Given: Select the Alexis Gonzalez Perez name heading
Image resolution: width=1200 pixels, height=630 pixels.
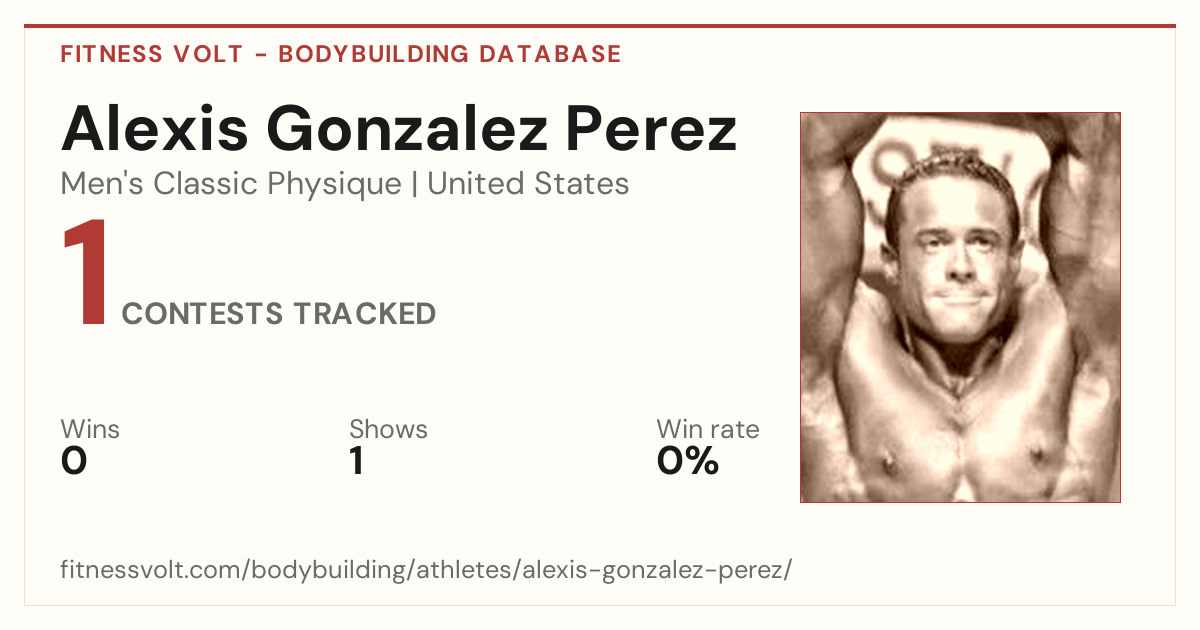Looking at the screenshot, I should pyautogui.click(x=399, y=128).
